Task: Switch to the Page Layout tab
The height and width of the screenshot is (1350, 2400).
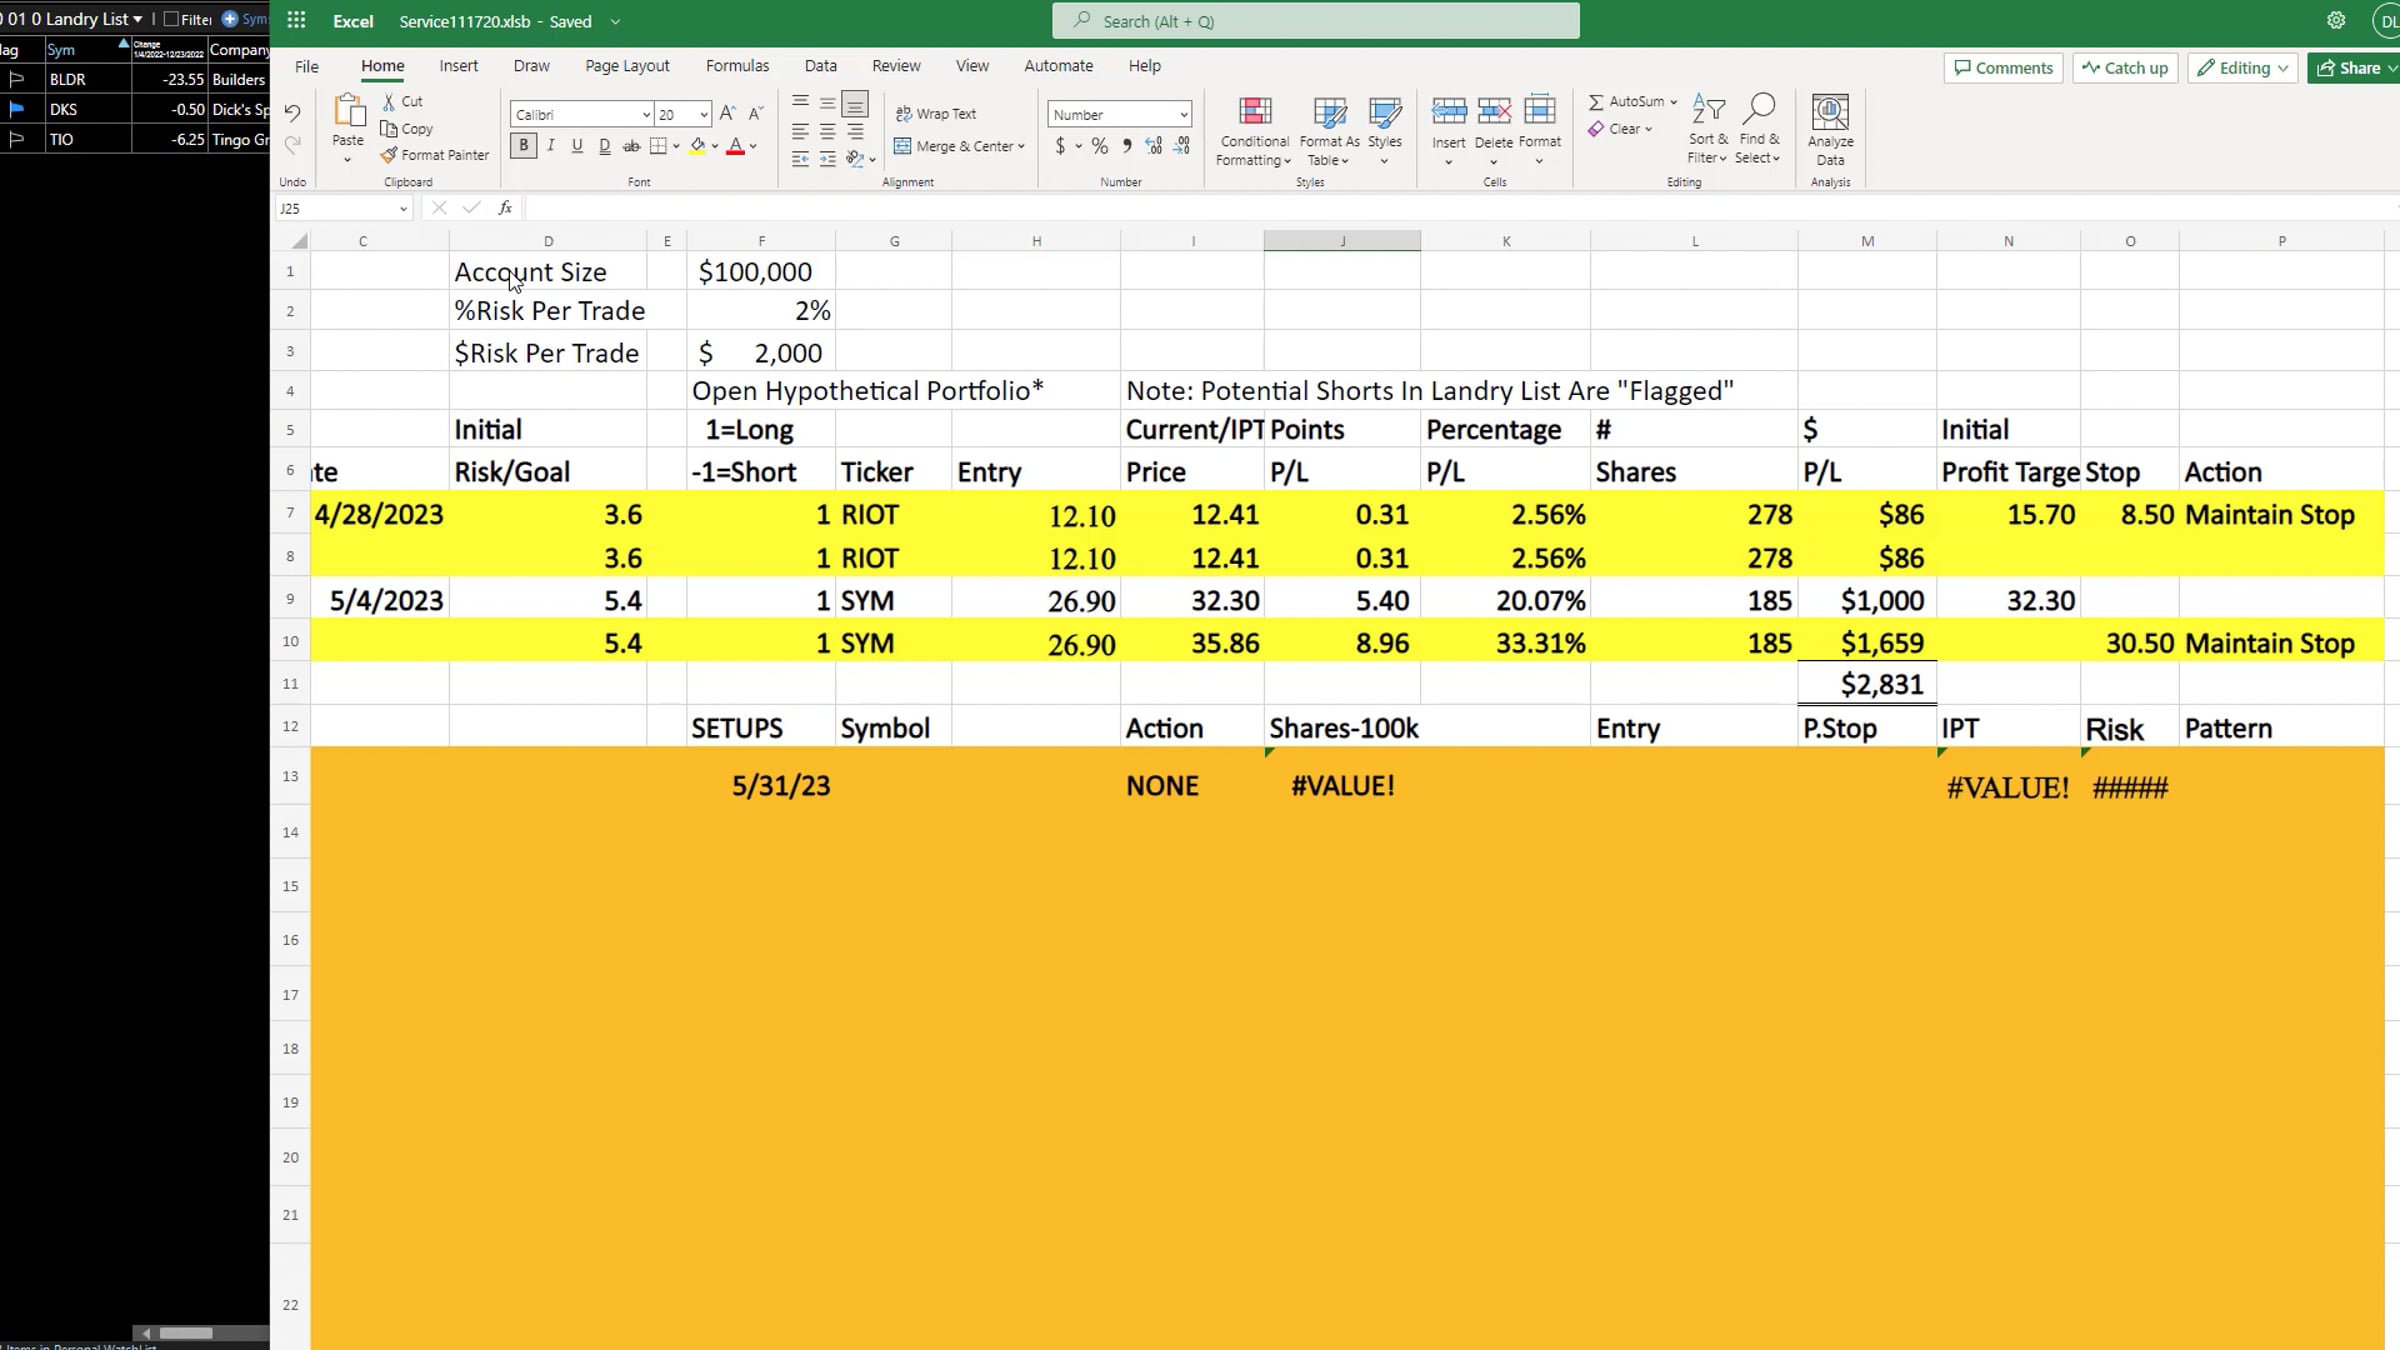Action: click(x=627, y=66)
